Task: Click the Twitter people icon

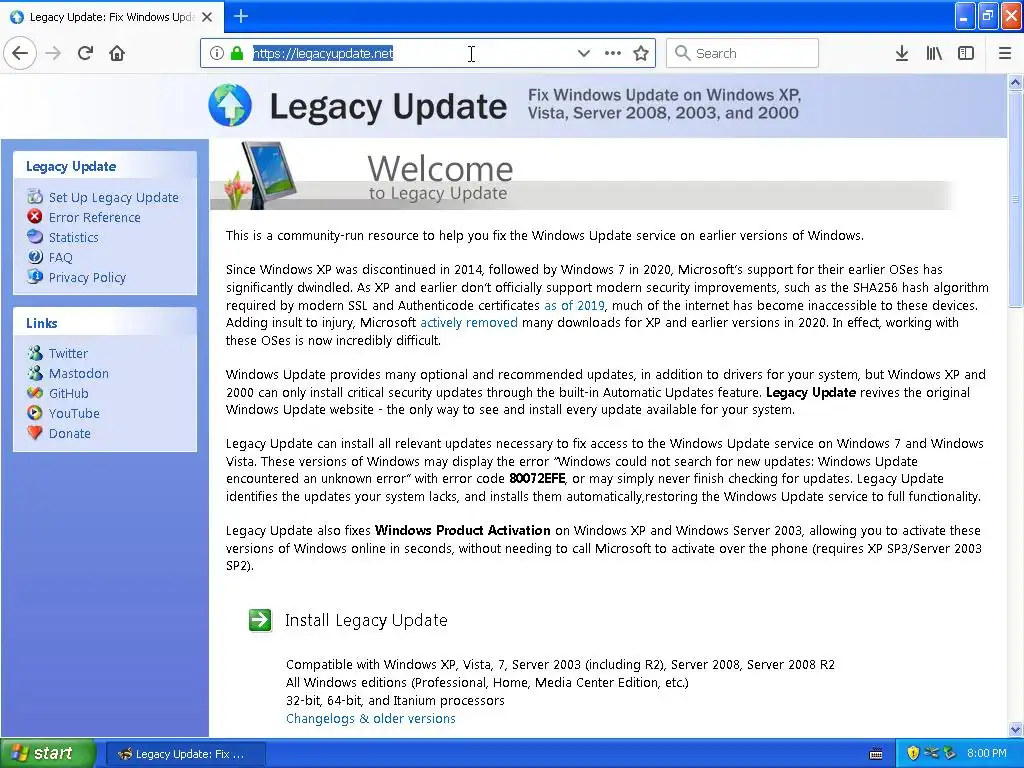Action: (35, 353)
